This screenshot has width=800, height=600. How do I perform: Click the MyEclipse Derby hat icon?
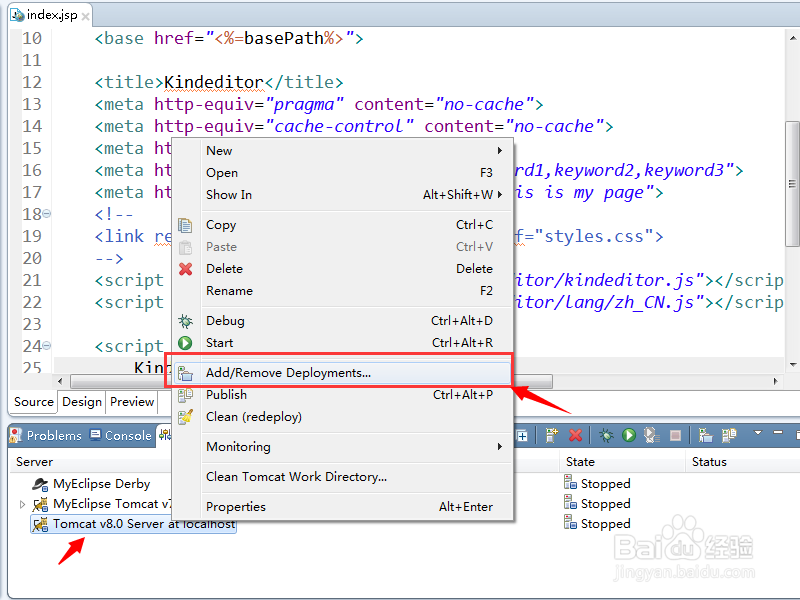pos(40,484)
